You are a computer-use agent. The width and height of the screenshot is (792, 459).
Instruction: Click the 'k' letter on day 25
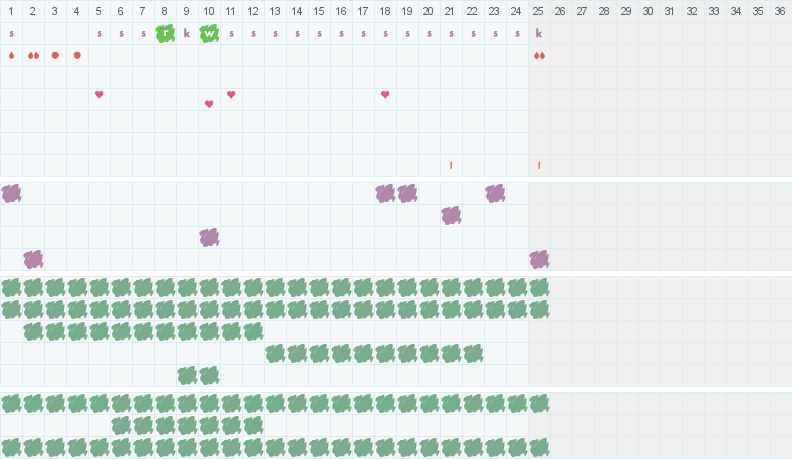tap(539, 33)
